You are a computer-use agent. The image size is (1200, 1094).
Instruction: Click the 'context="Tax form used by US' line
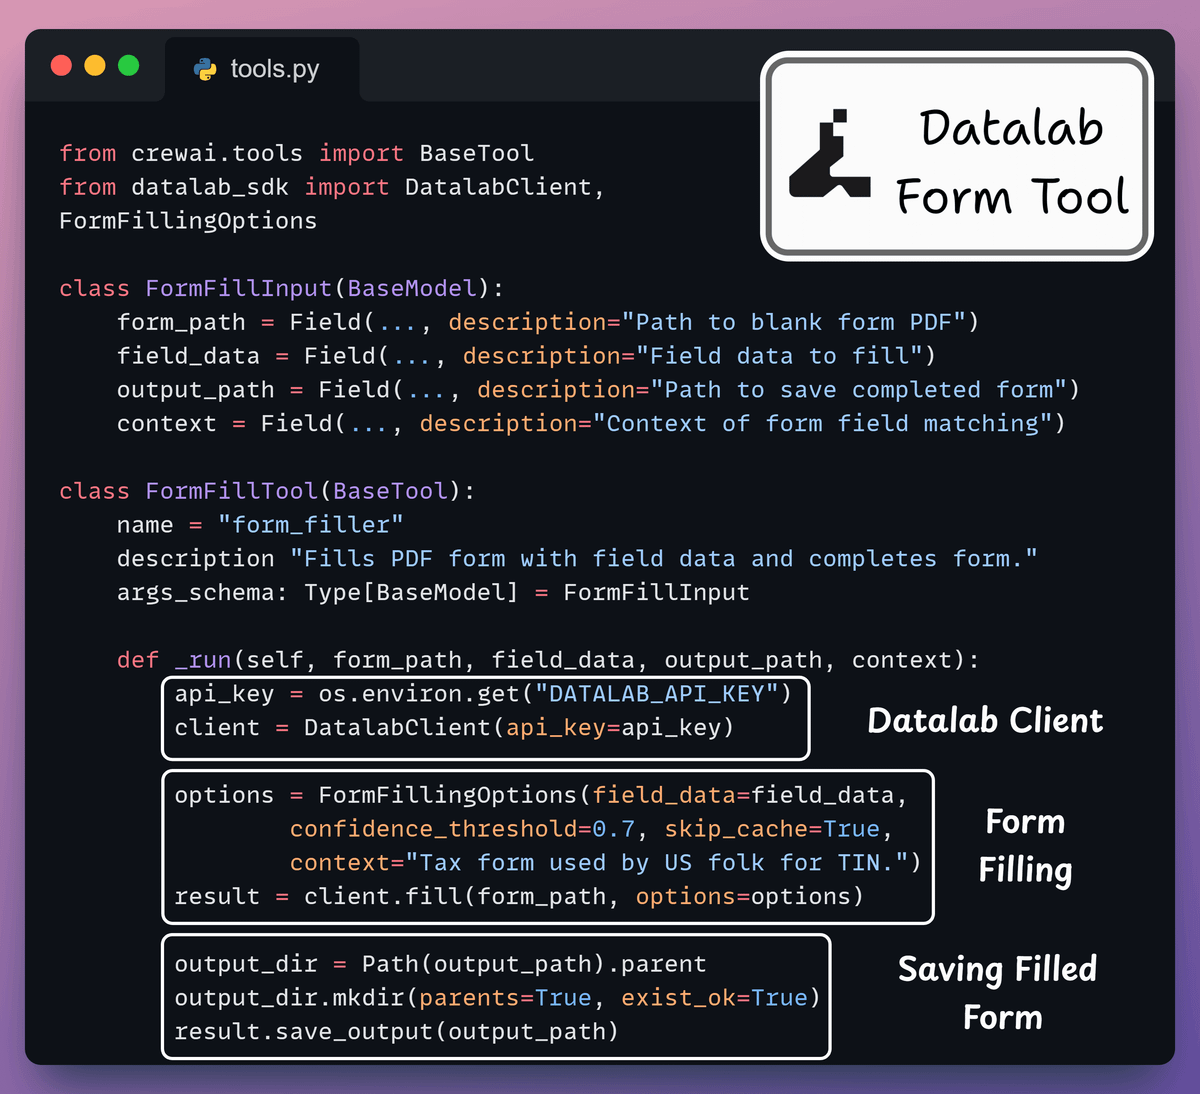tap(605, 863)
